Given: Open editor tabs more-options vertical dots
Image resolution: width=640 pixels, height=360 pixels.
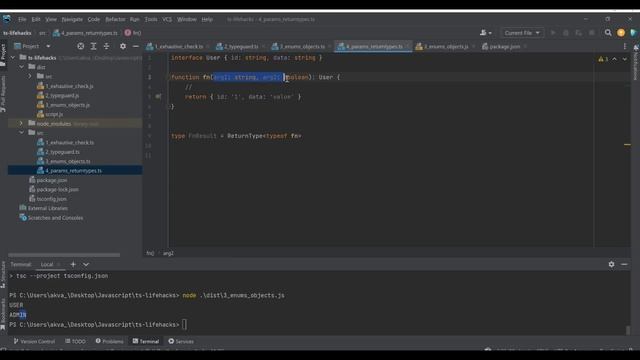Looking at the screenshot, I should [x=625, y=47].
